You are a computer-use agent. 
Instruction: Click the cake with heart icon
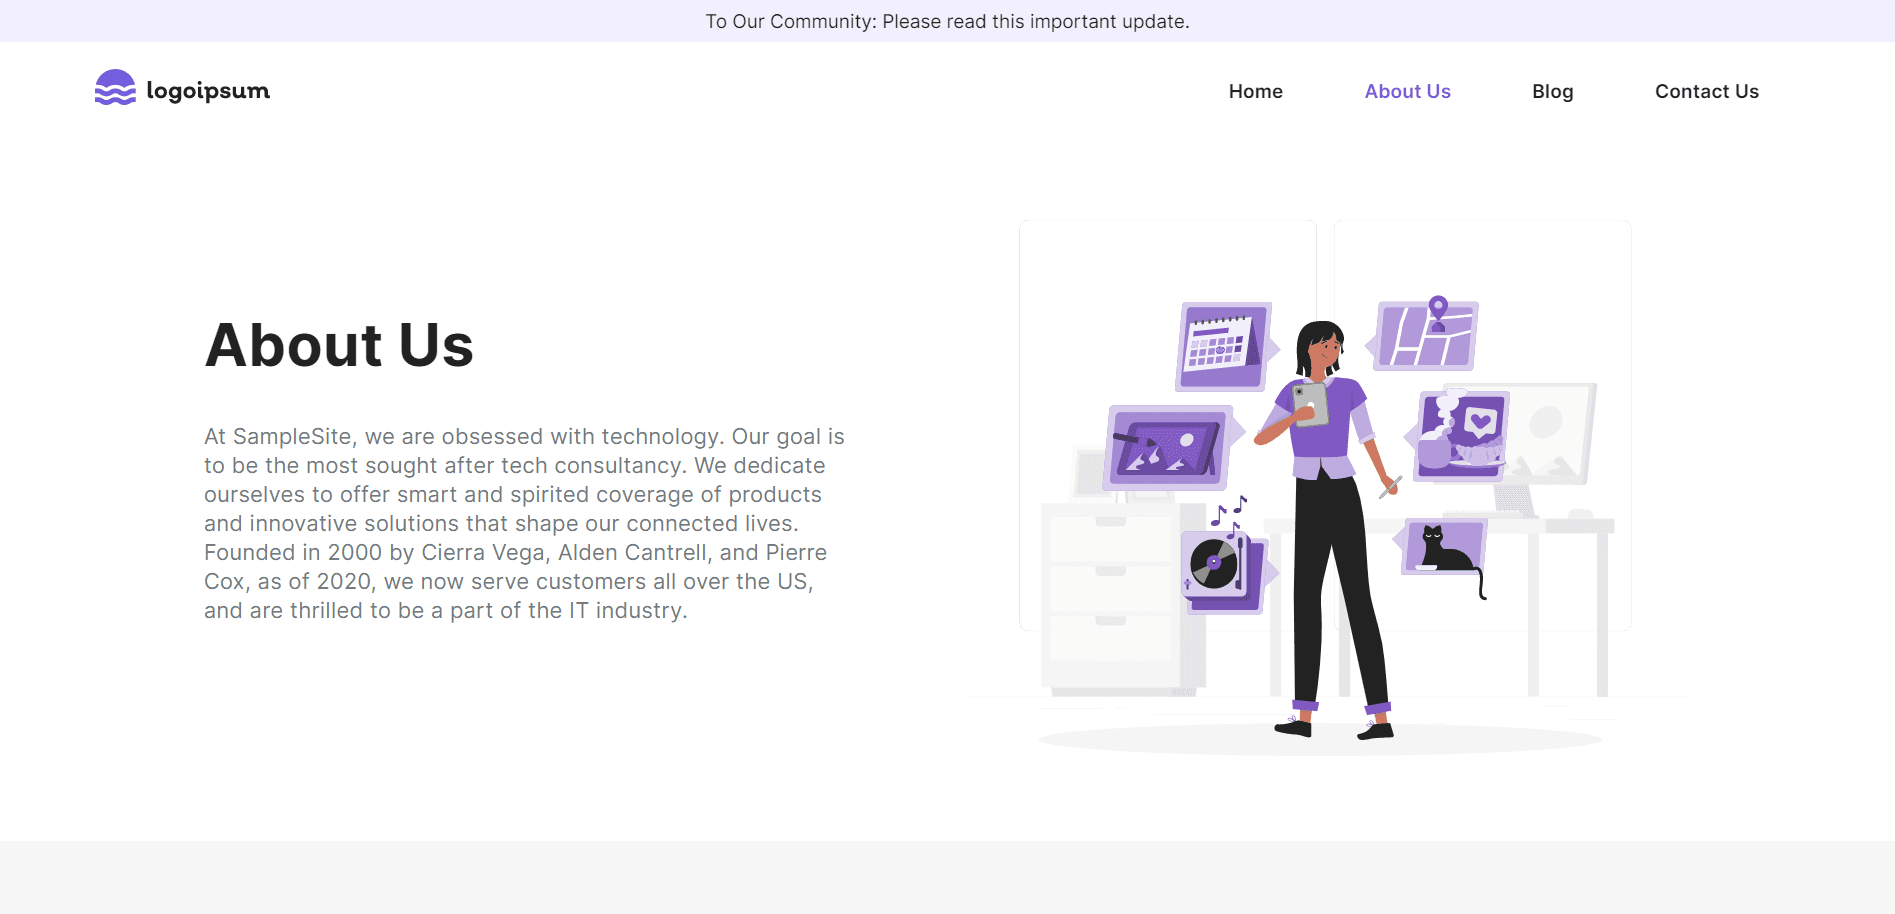(x=1463, y=436)
